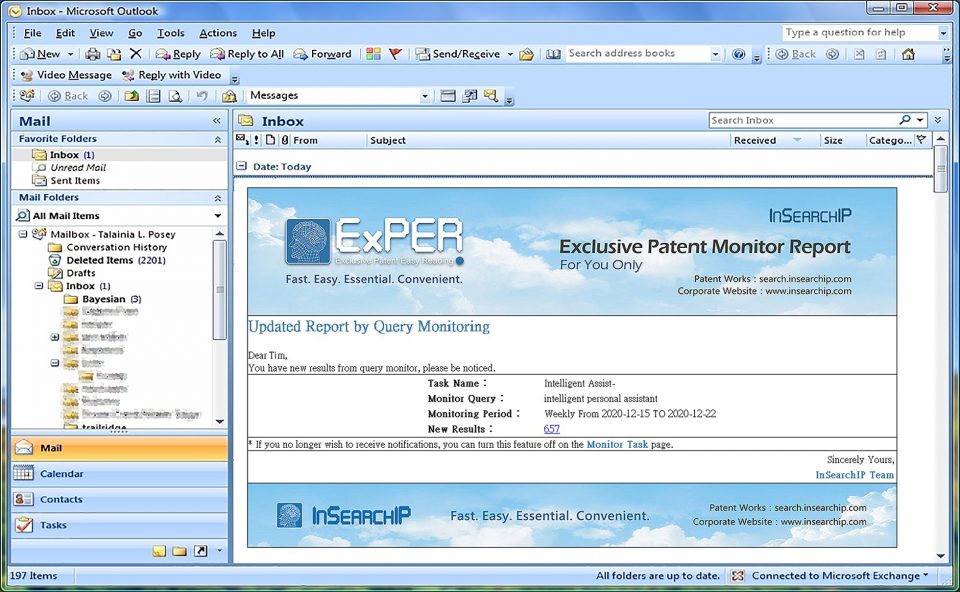Go to the Home page with the house icon
The image size is (960, 592).
coord(909,54)
